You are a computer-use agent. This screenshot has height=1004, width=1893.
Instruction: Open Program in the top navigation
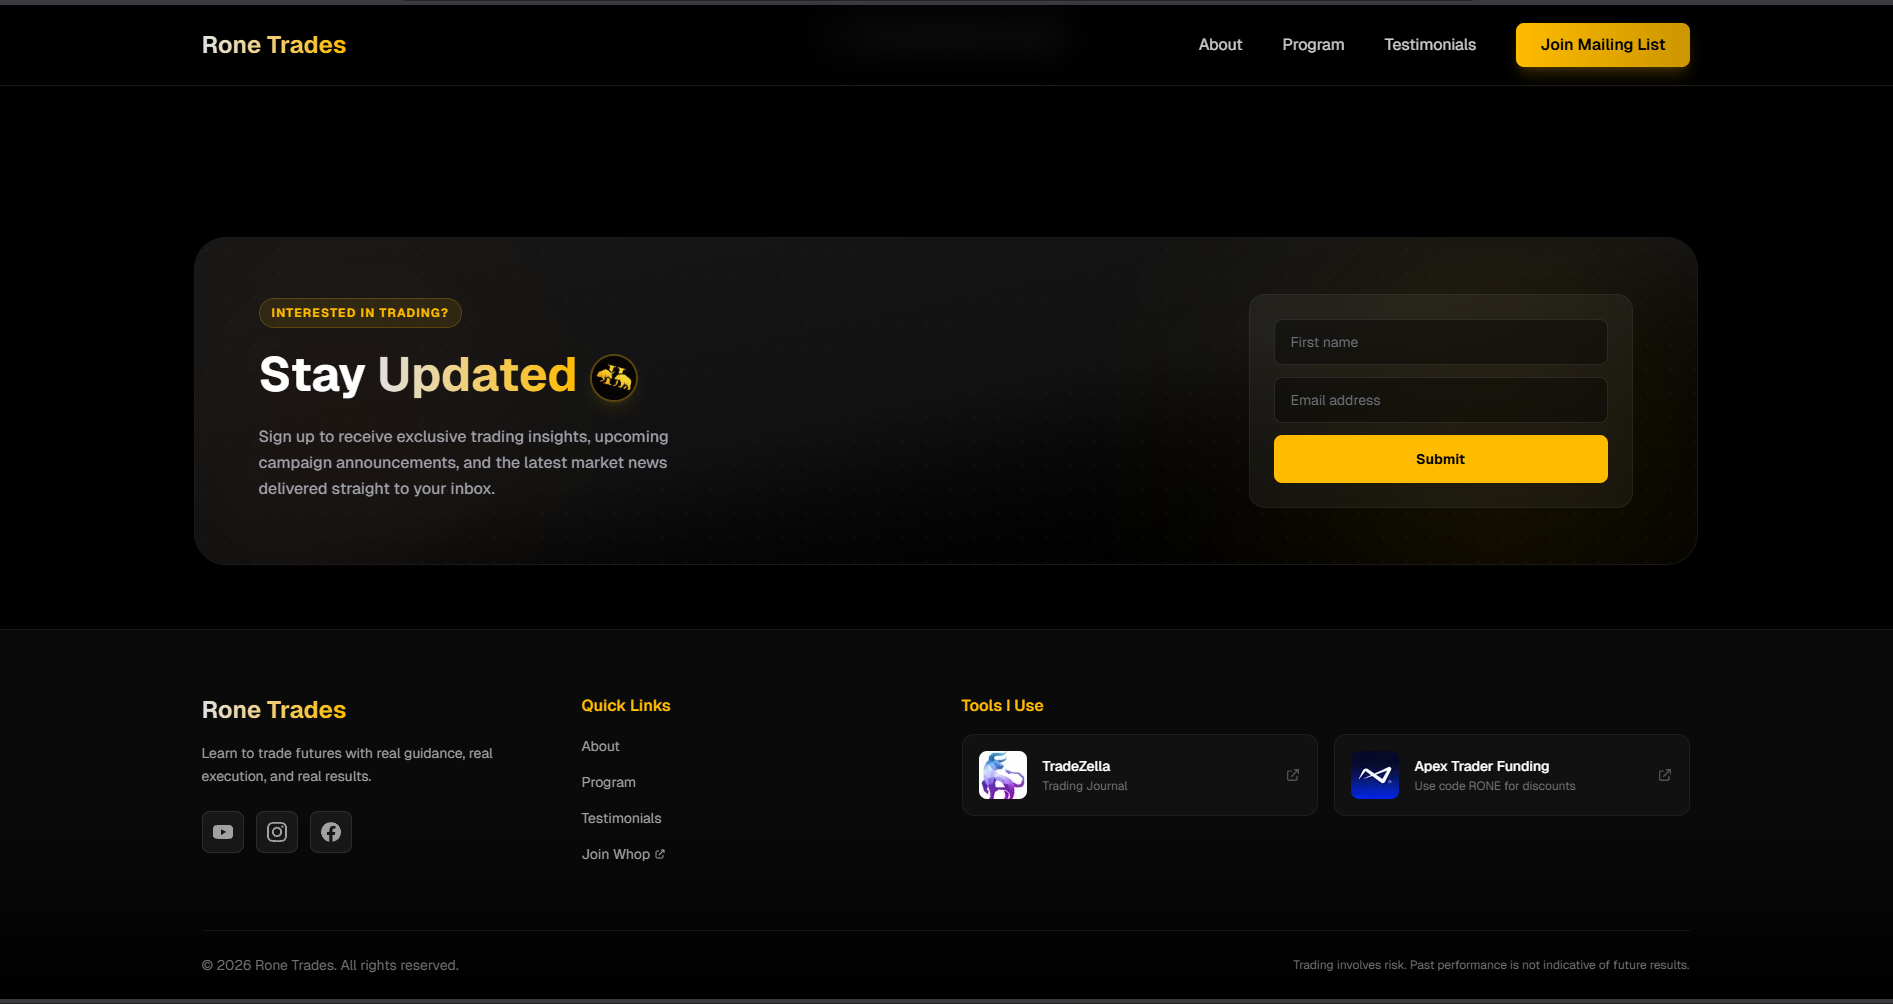pyautogui.click(x=1313, y=45)
